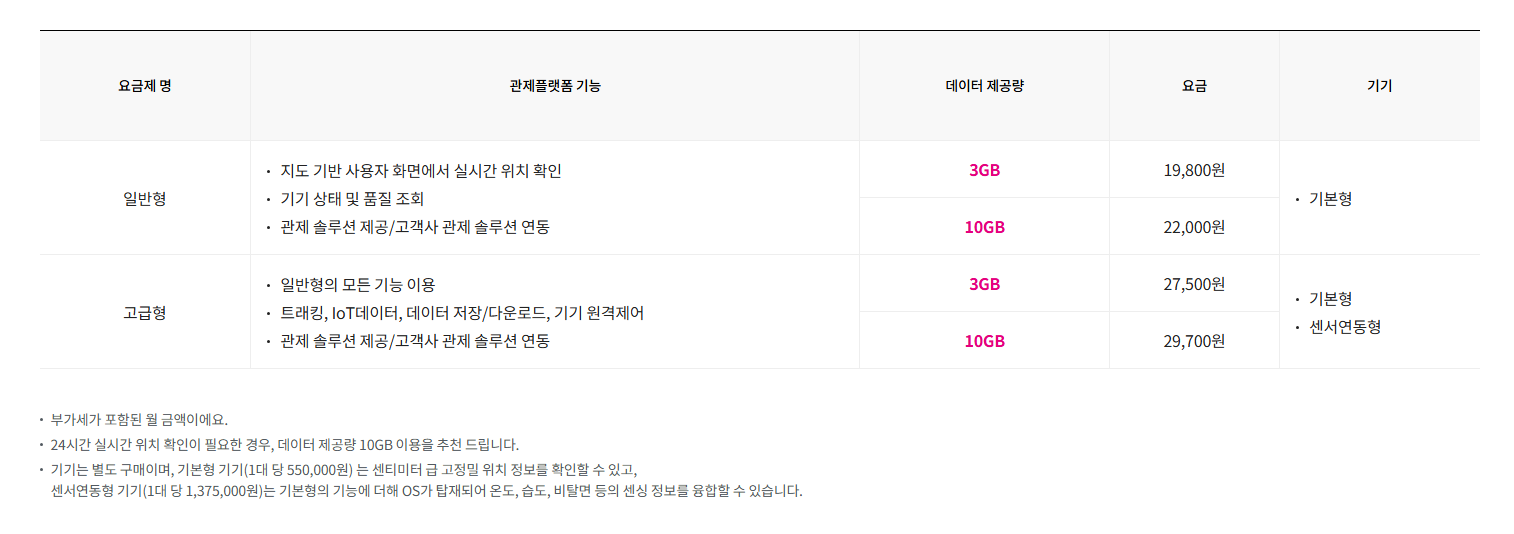Click the 기기 column header
This screenshot has width=1514, height=534.
point(1379,86)
